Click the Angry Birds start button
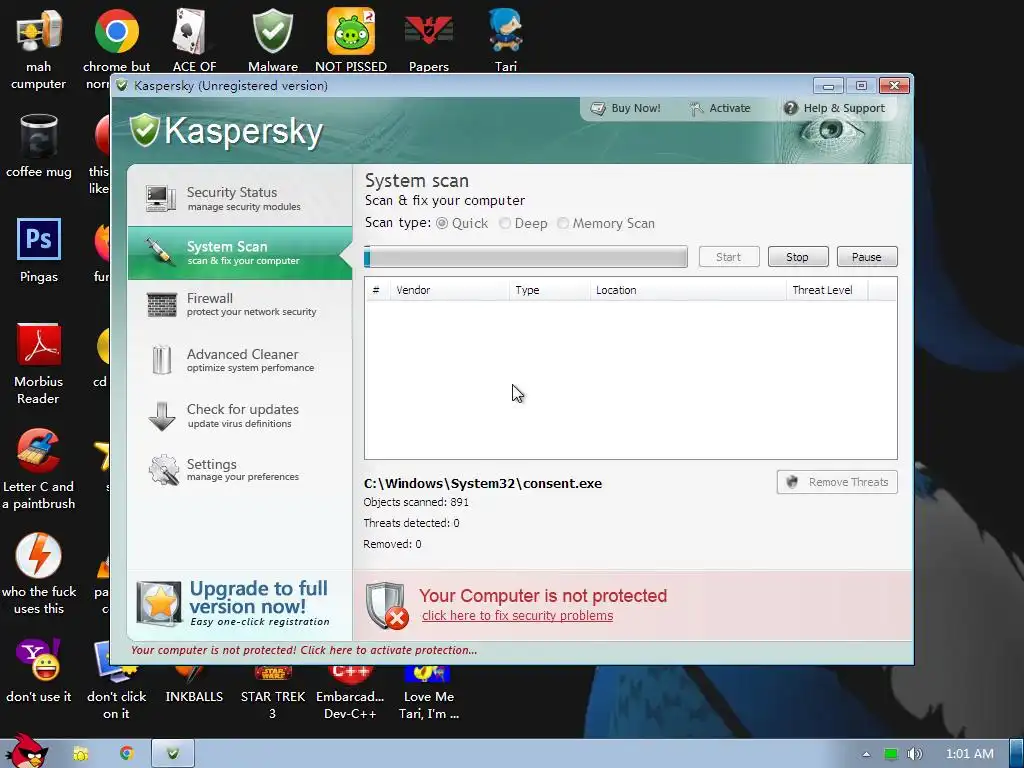1024x768 pixels. tap(26, 752)
